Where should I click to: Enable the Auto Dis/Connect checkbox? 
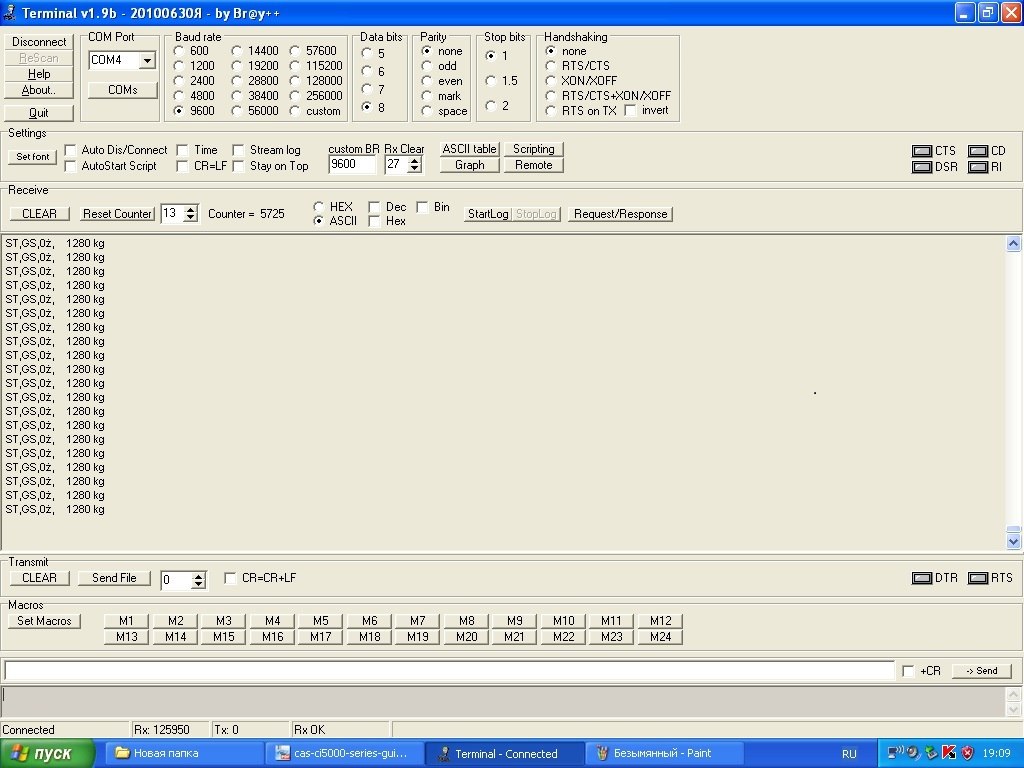pyautogui.click(x=71, y=150)
